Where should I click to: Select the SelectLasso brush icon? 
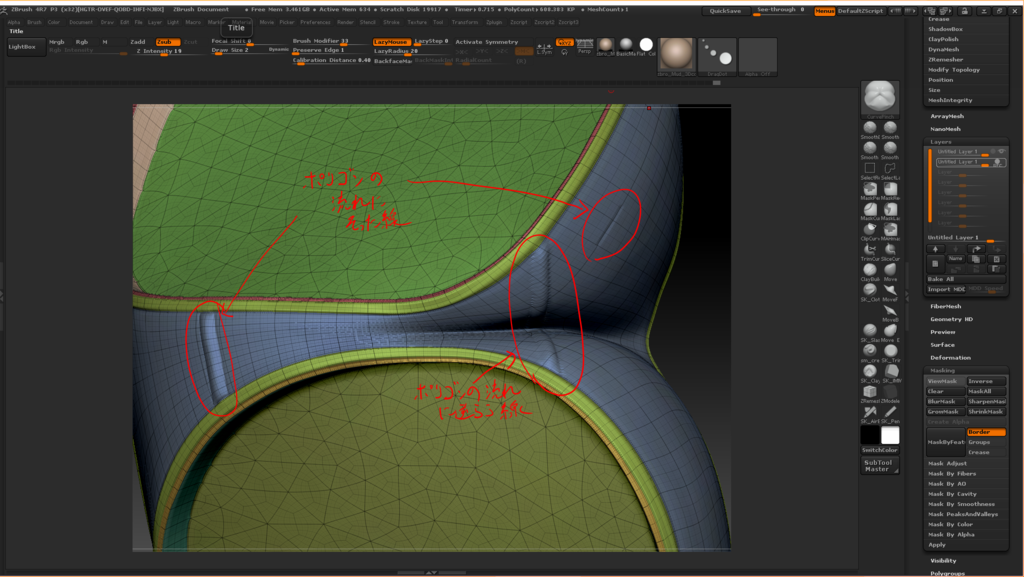[890, 168]
